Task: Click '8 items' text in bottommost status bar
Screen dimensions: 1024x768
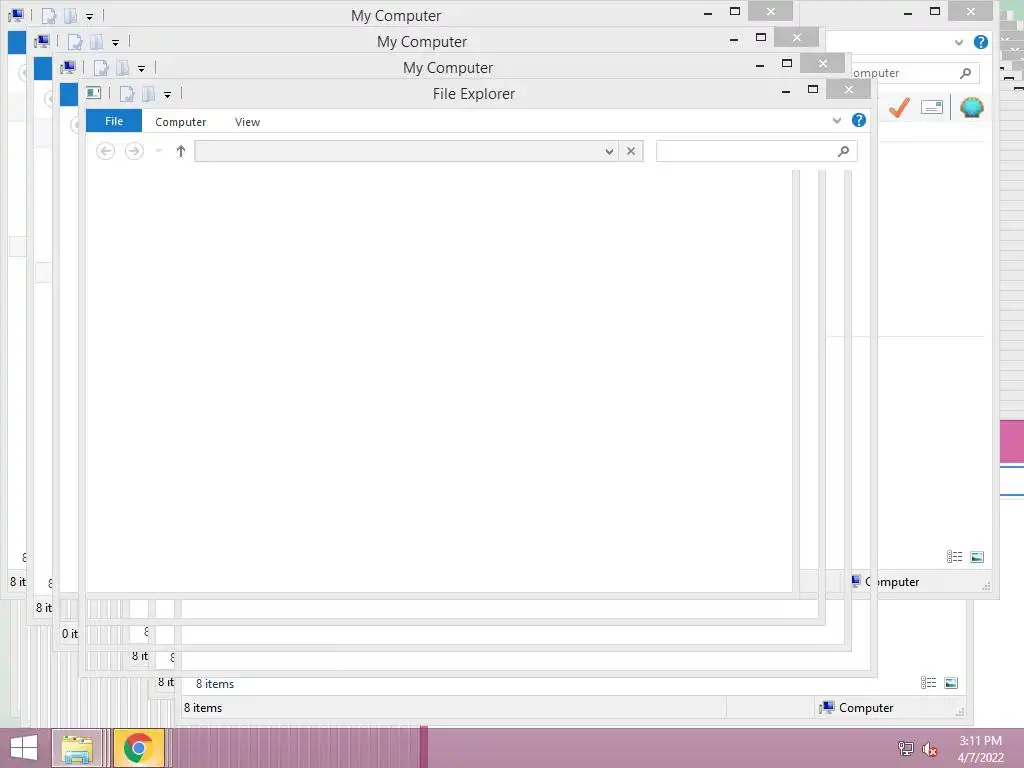Action: [x=202, y=707]
